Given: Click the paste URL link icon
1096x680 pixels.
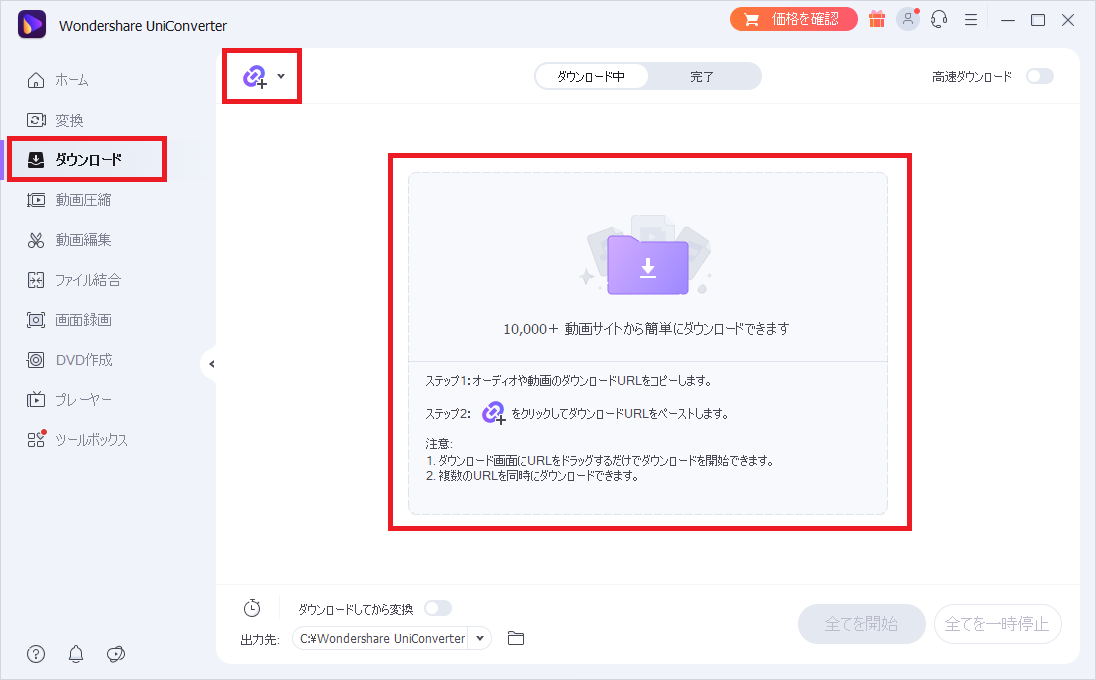Looking at the screenshot, I should coord(254,76).
